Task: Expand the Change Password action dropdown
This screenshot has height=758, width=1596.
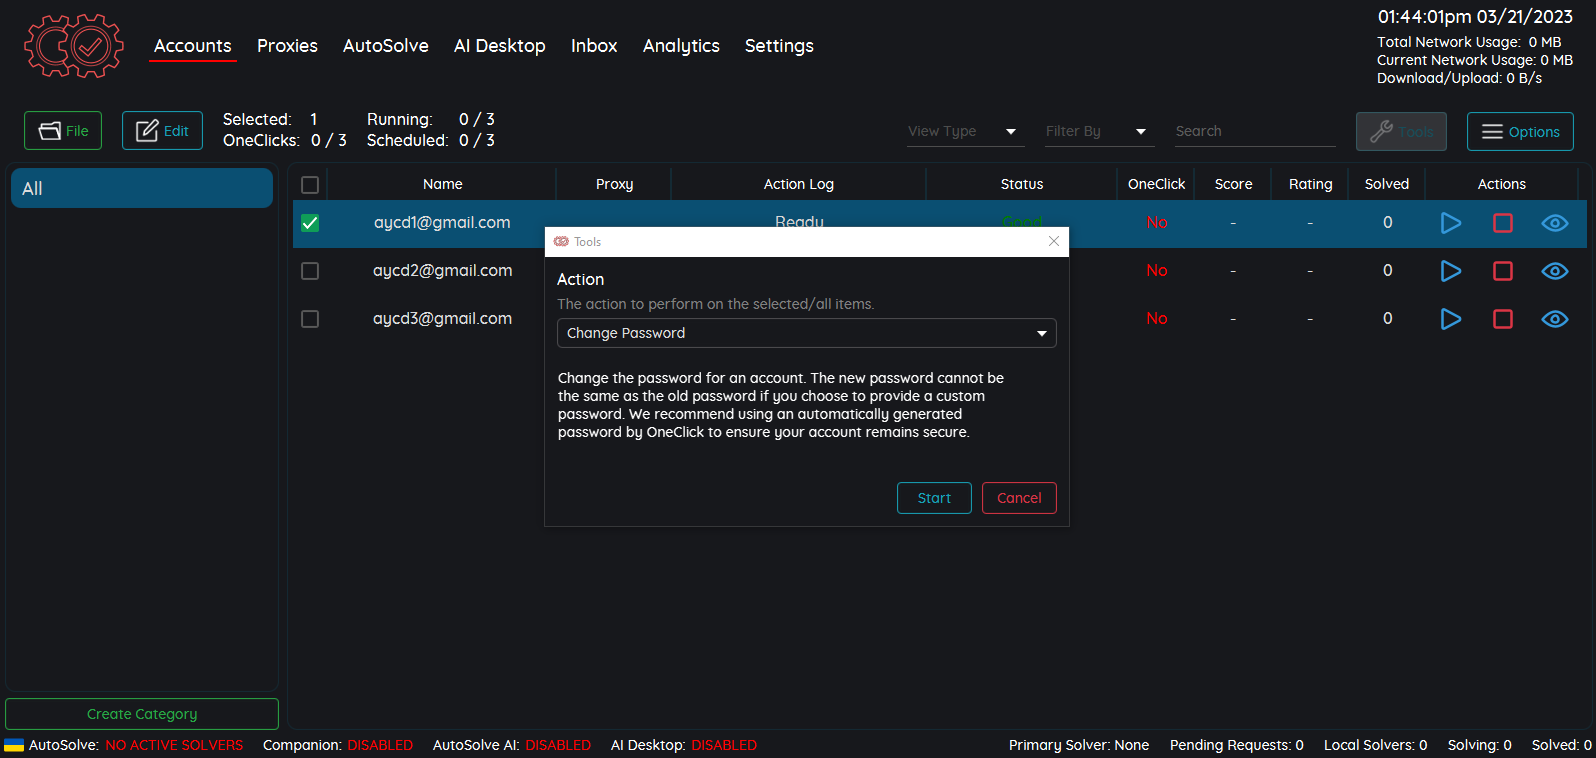Action: 806,333
